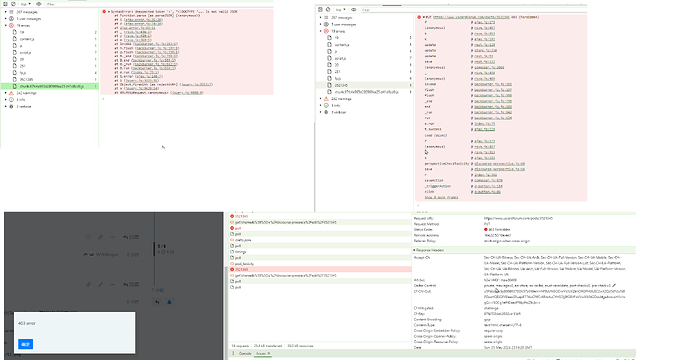The height and width of the screenshot is (360, 690).
Task: Close the Issues drawer tab
Action: click(x=269, y=353)
